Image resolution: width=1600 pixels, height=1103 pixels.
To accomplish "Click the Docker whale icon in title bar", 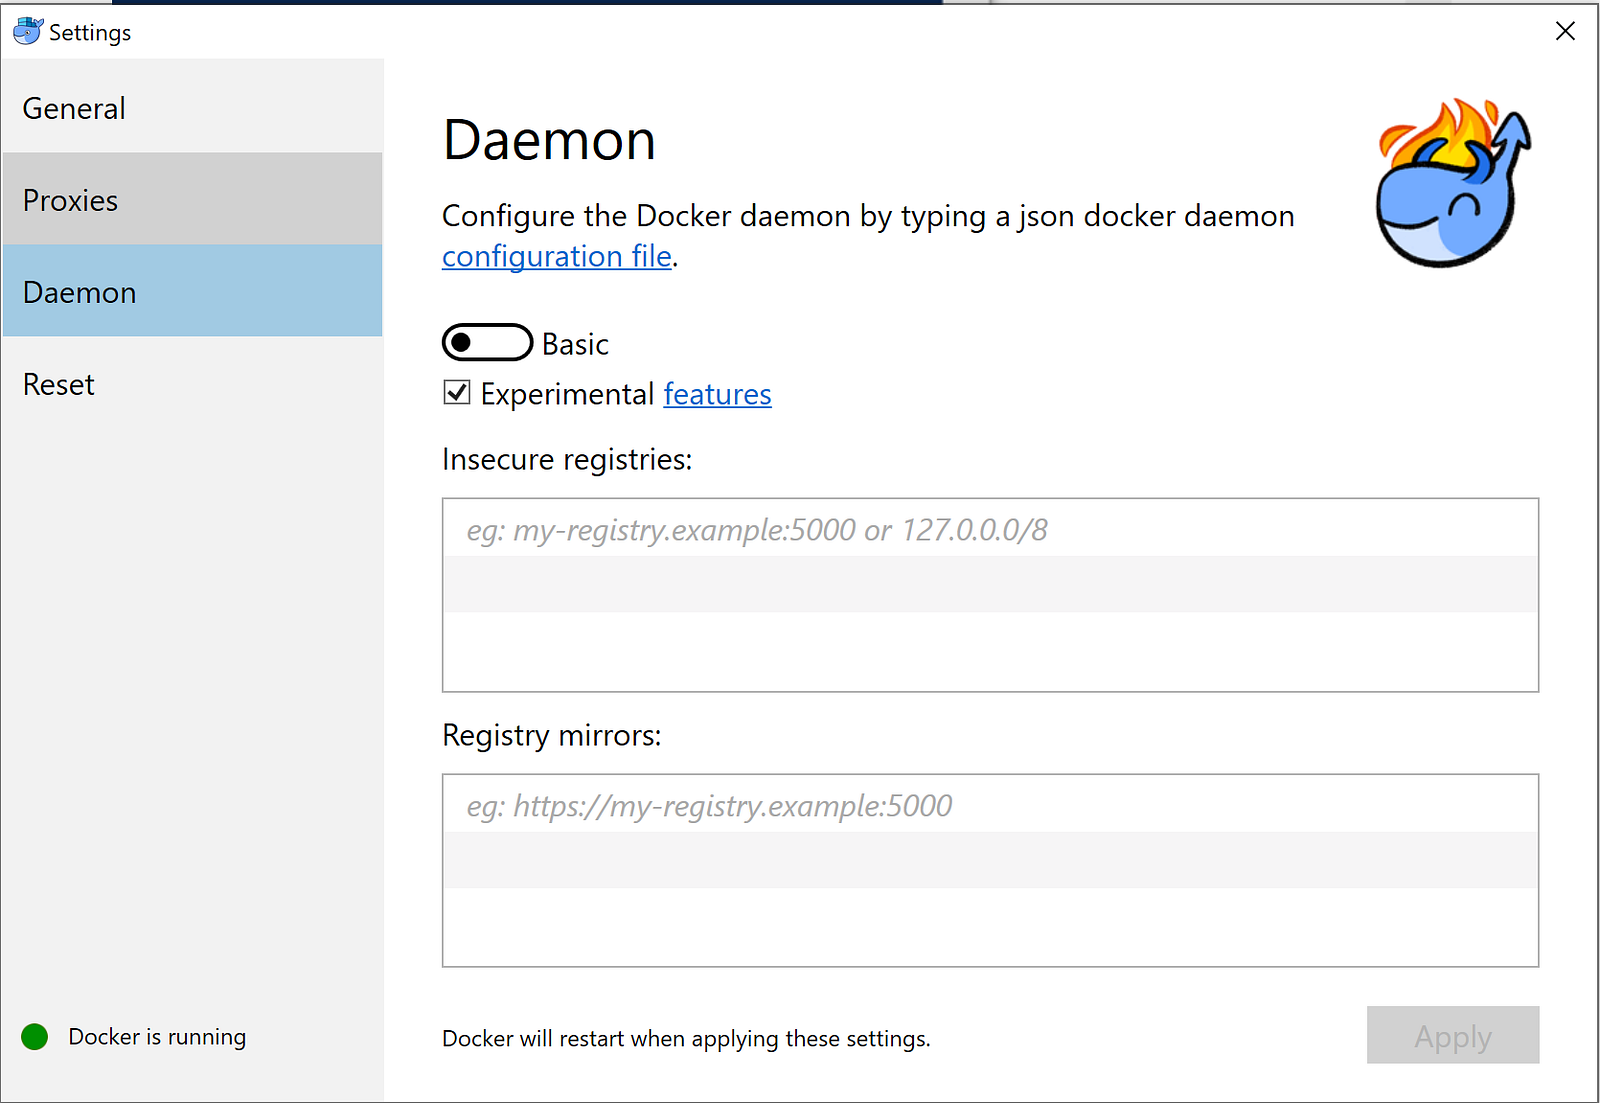I will click(x=28, y=31).
